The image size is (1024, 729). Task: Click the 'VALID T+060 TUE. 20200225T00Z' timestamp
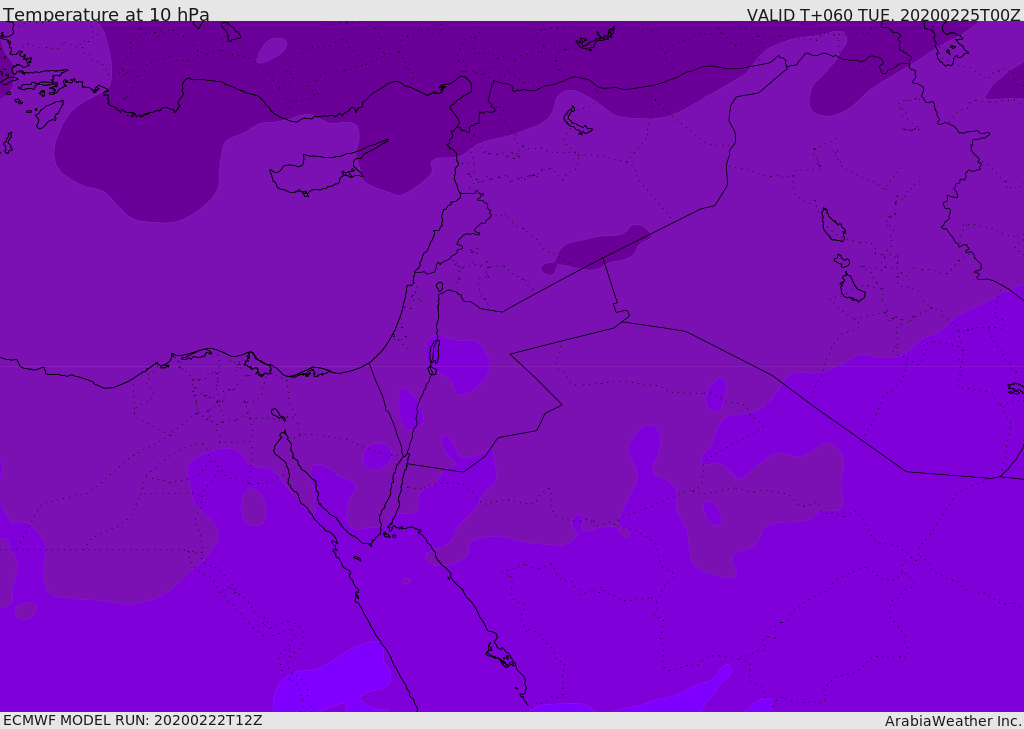pyautogui.click(x=884, y=15)
